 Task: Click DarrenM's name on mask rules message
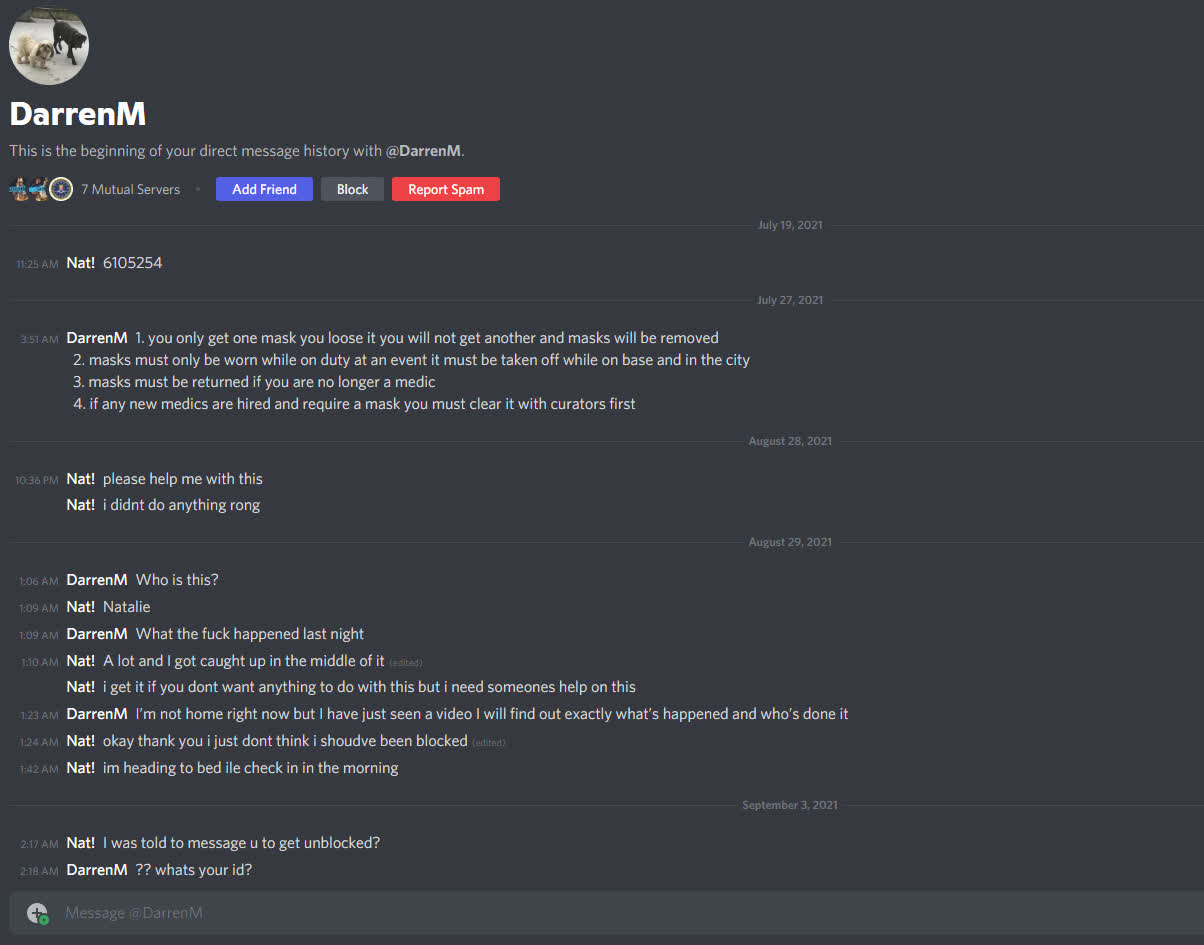(97, 338)
